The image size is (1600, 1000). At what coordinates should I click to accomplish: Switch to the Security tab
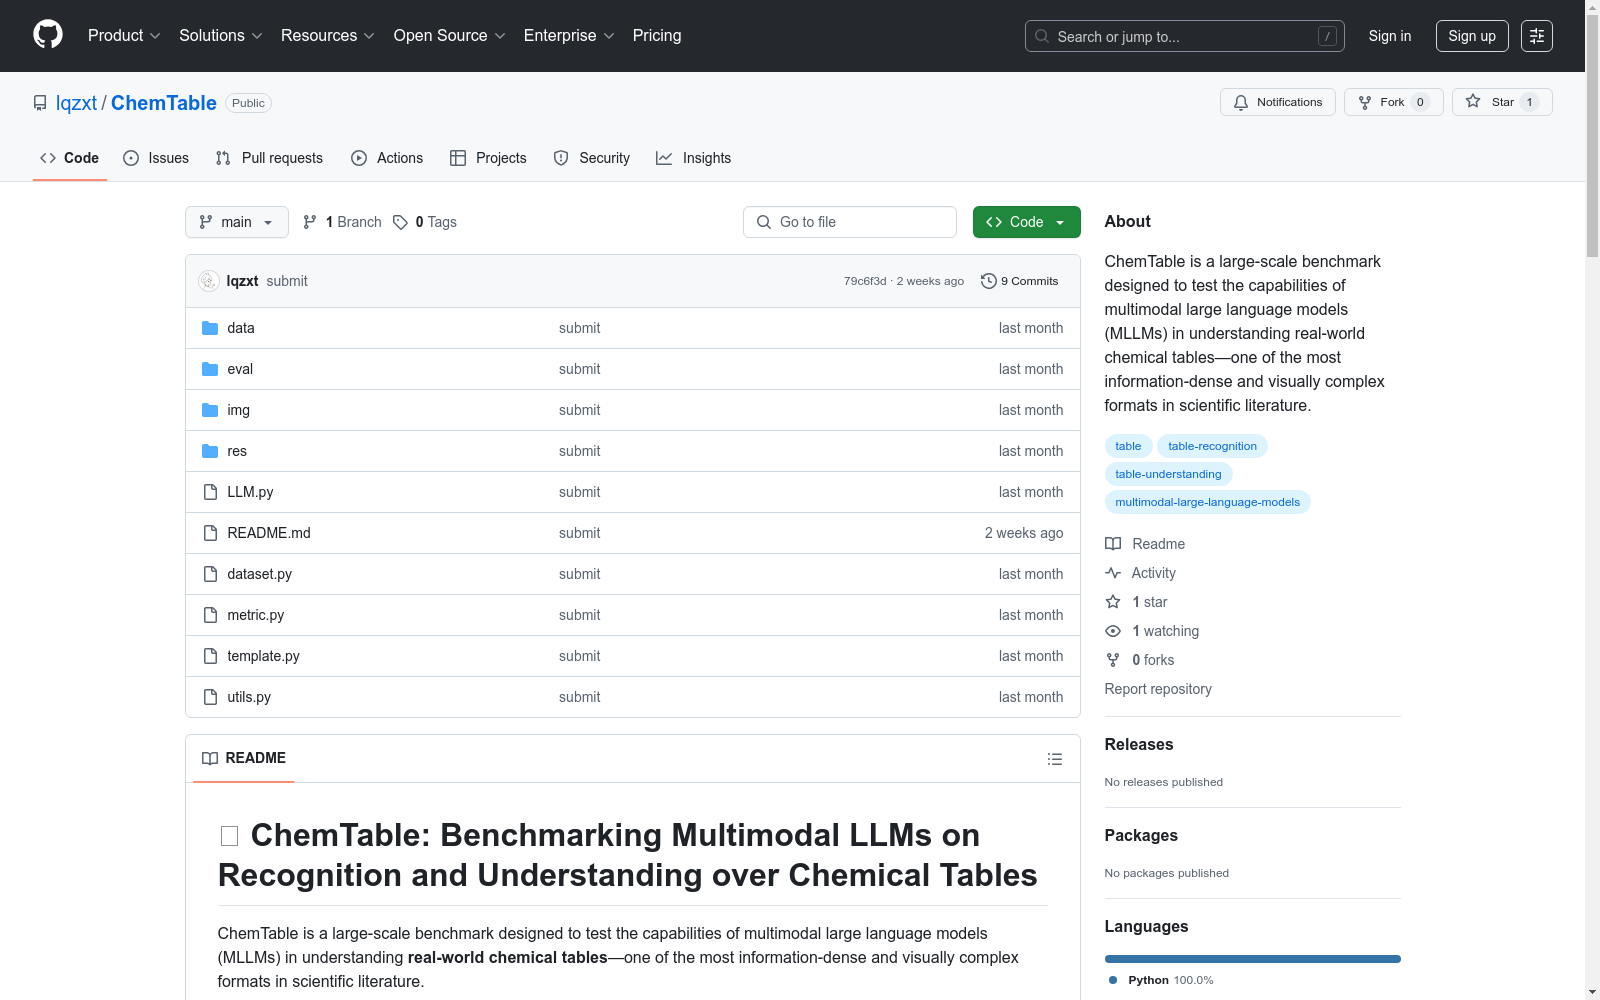point(592,158)
